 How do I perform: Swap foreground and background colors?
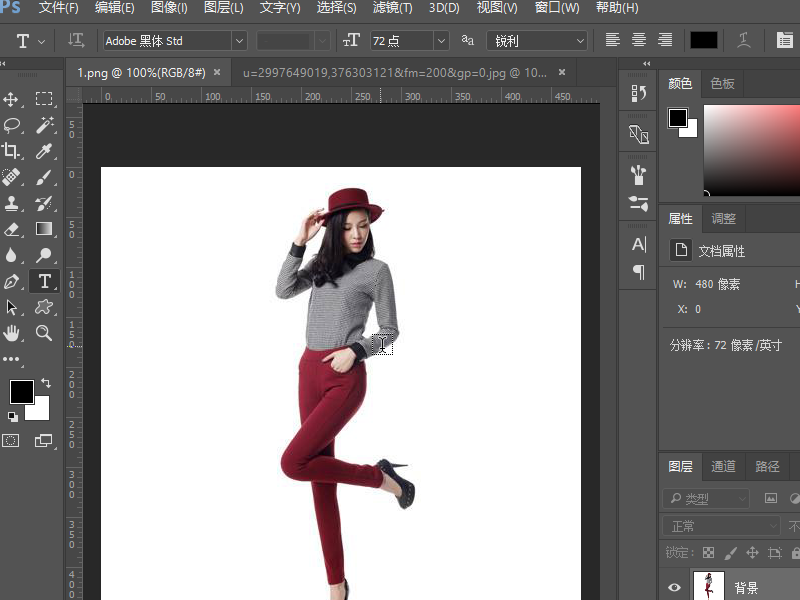(x=46, y=383)
